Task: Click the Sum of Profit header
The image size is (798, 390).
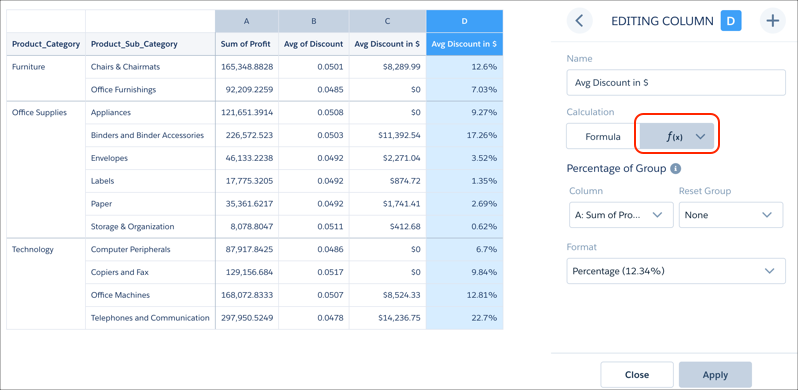Action: 247,44
